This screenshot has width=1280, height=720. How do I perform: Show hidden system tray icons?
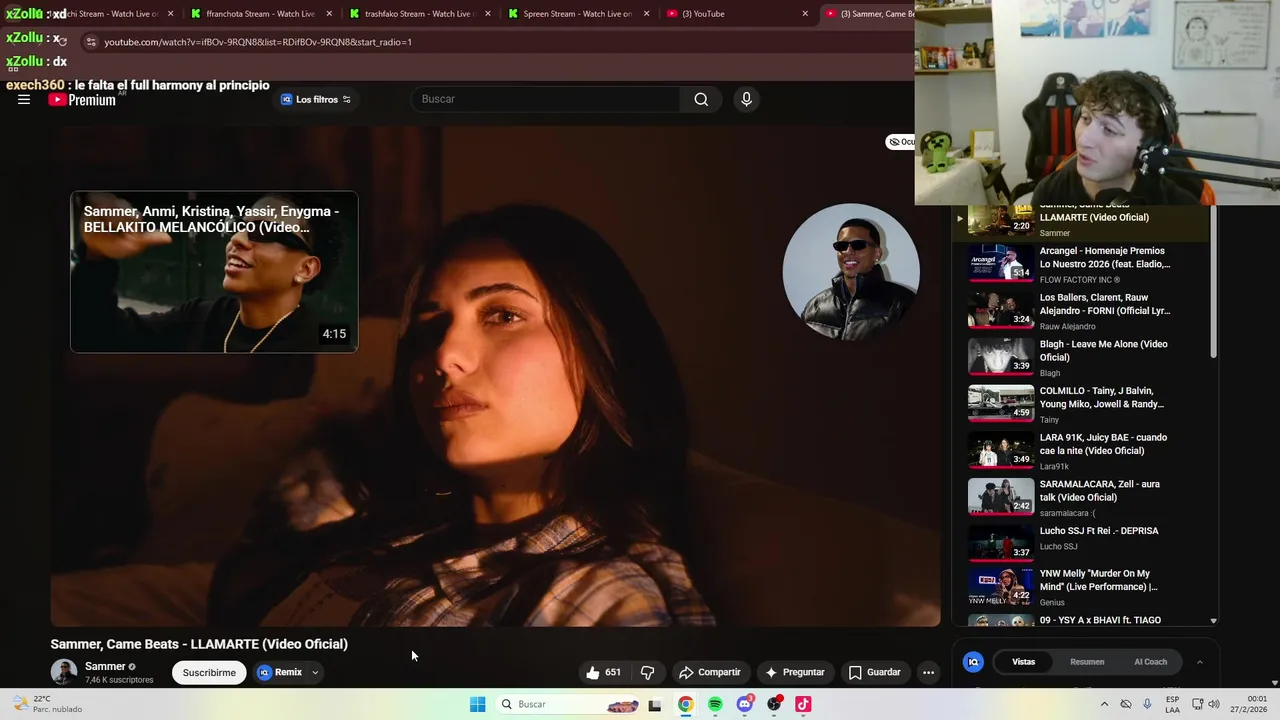(x=1104, y=704)
